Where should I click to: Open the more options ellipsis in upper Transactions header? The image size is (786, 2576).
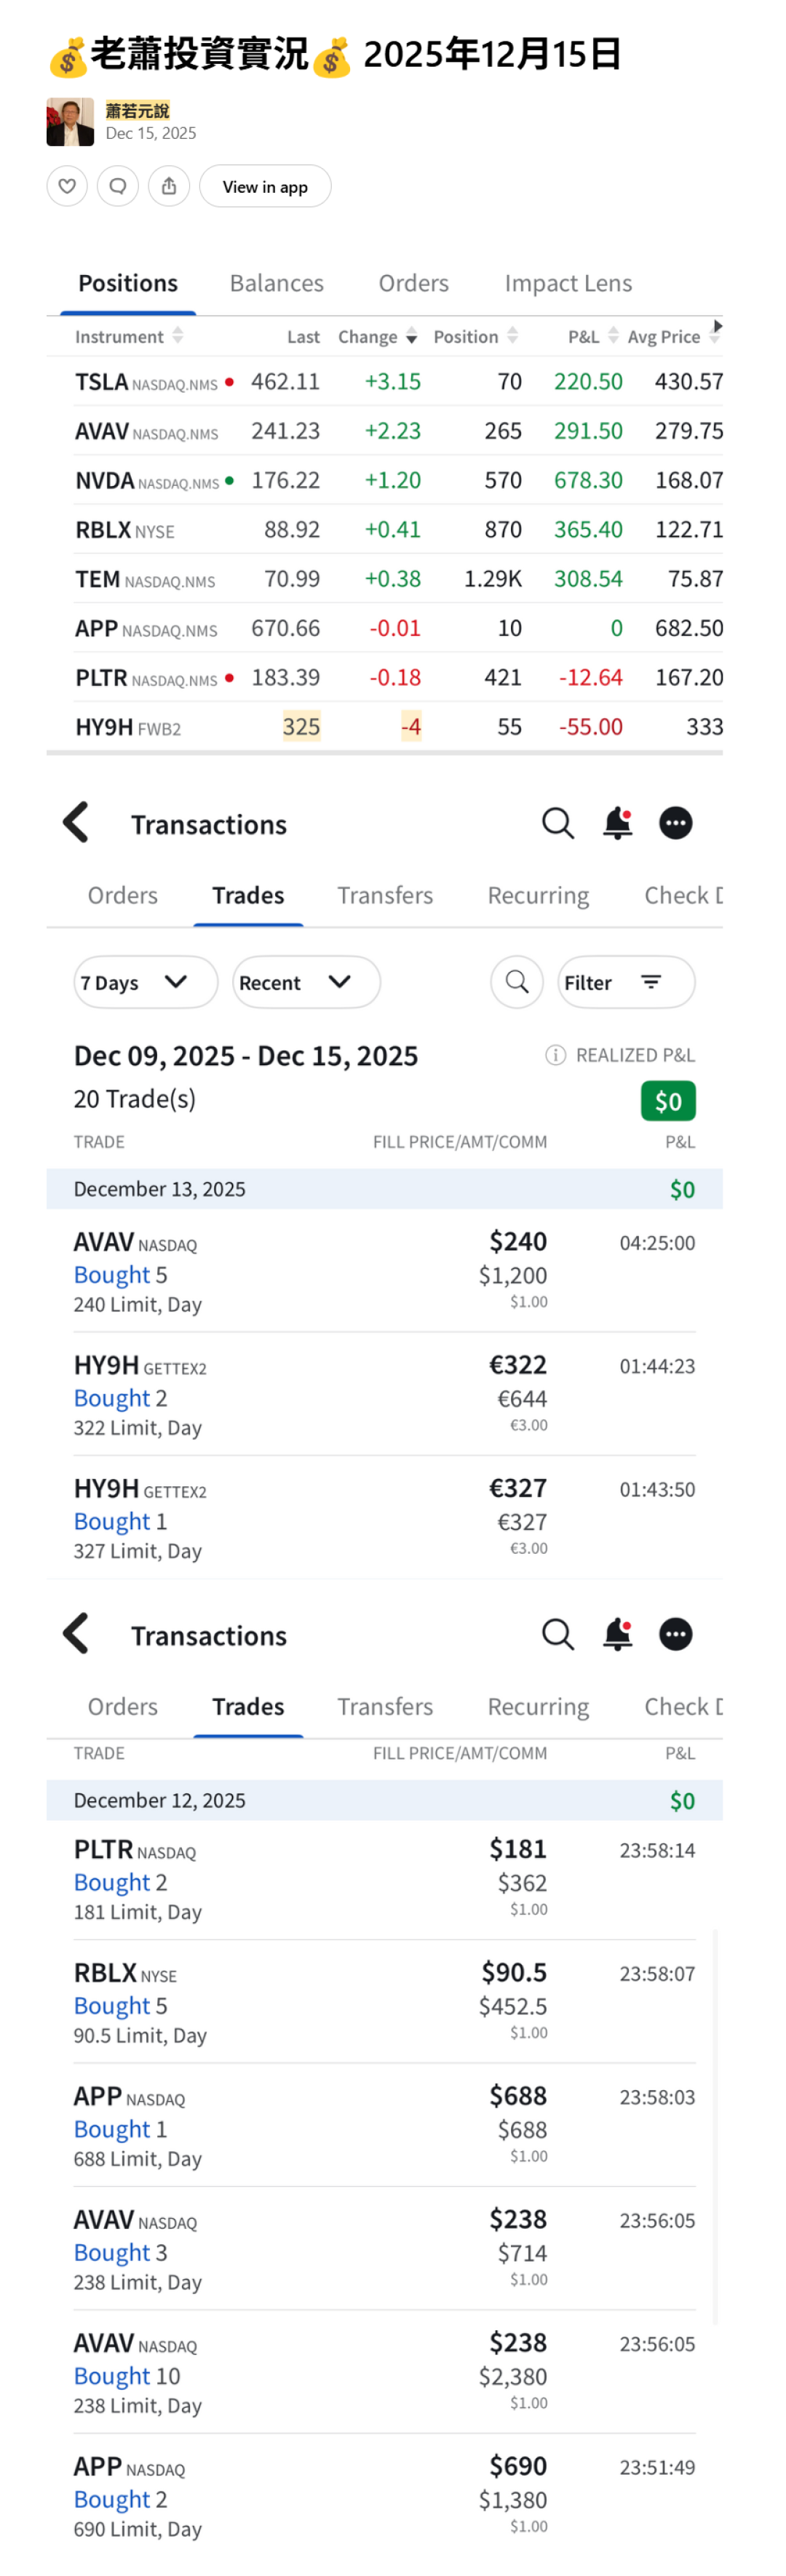tap(675, 823)
